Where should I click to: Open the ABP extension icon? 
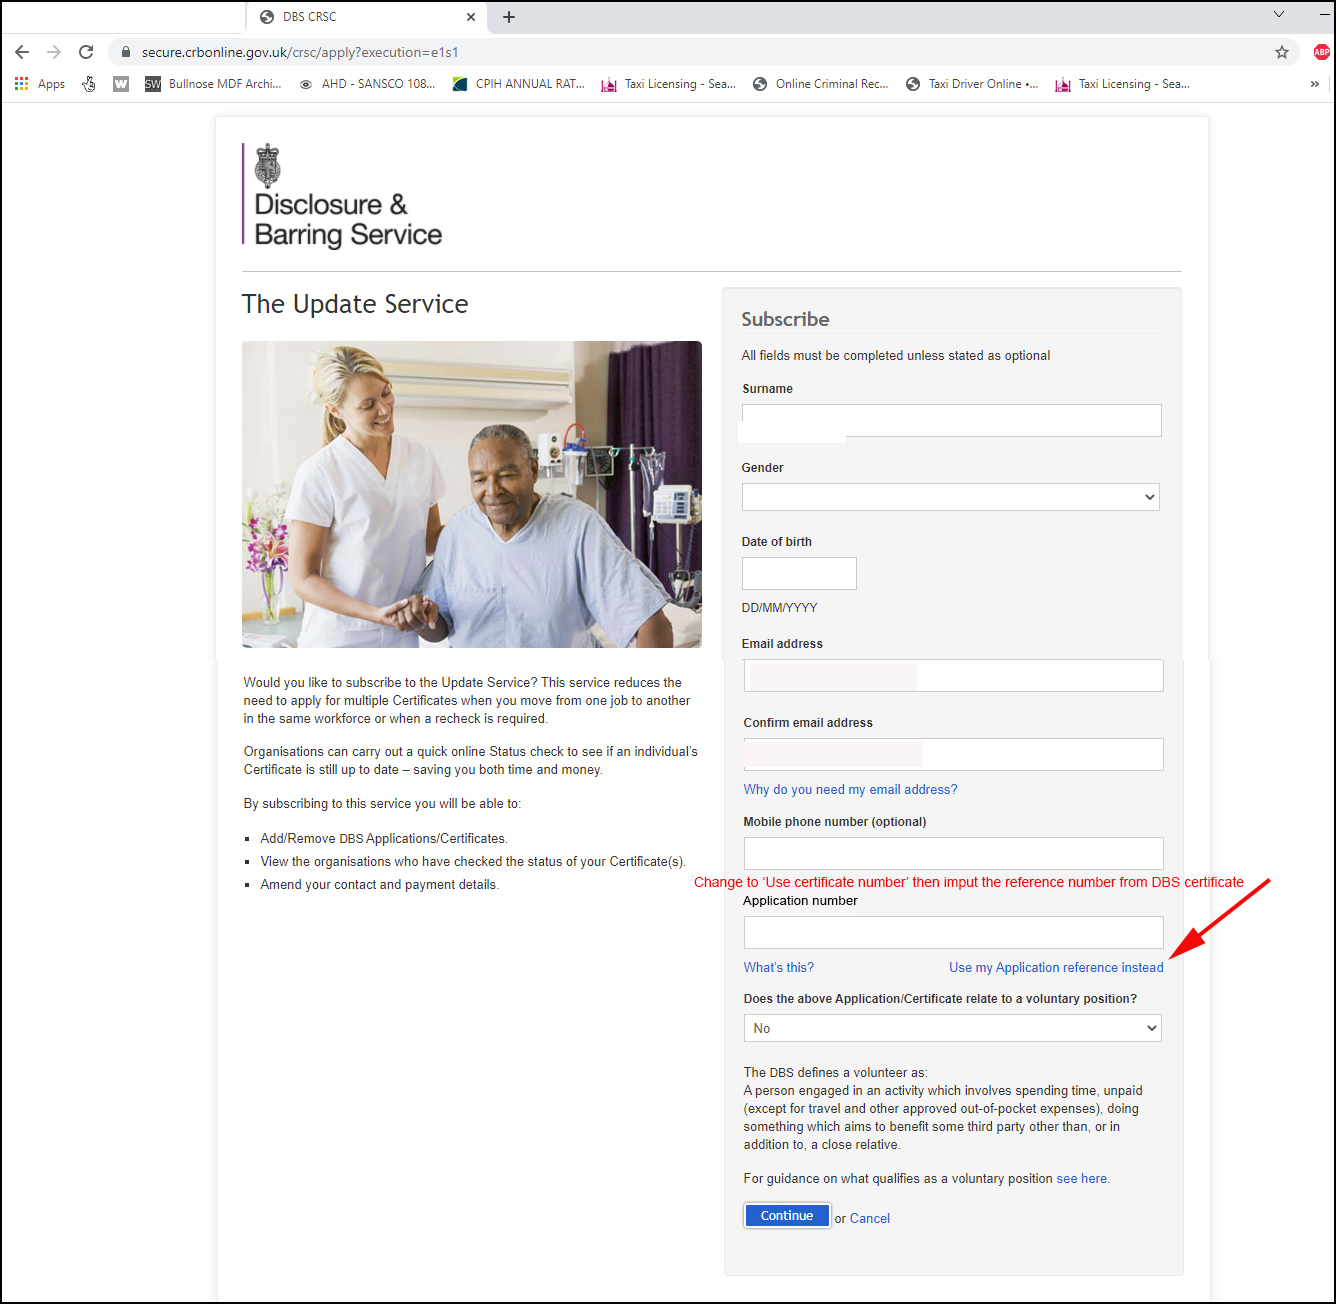point(1321,52)
